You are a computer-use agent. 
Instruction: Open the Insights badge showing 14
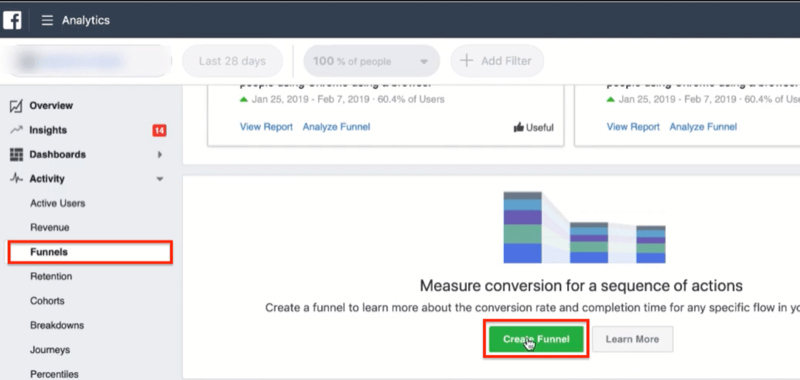(159, 131)
